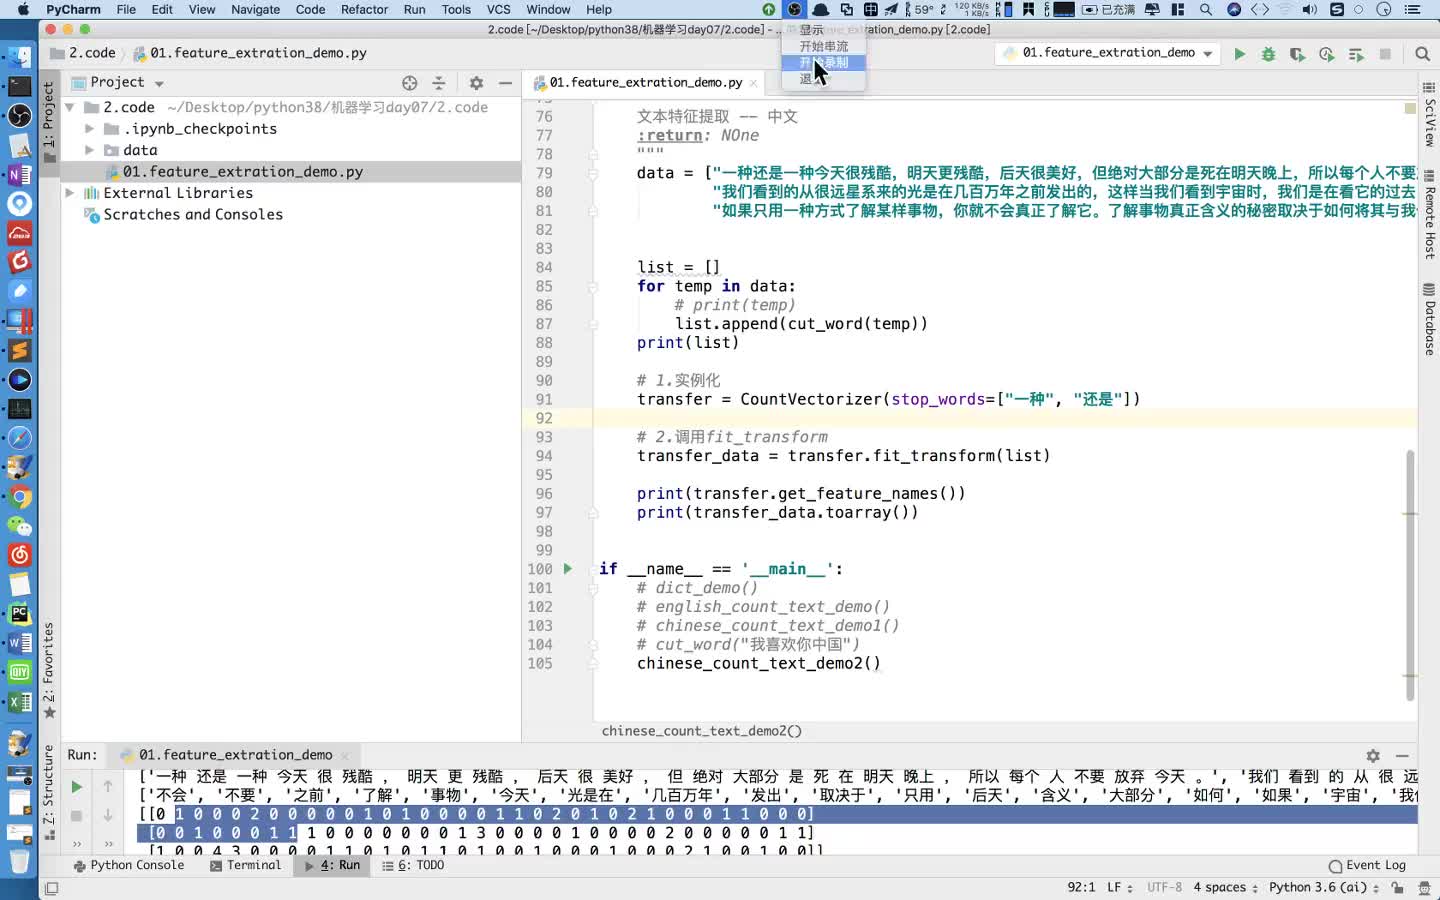1440x900 pixels.
Task: Switch to 01.feature_extration_demo.py editor tab
Action: [645, 83]
